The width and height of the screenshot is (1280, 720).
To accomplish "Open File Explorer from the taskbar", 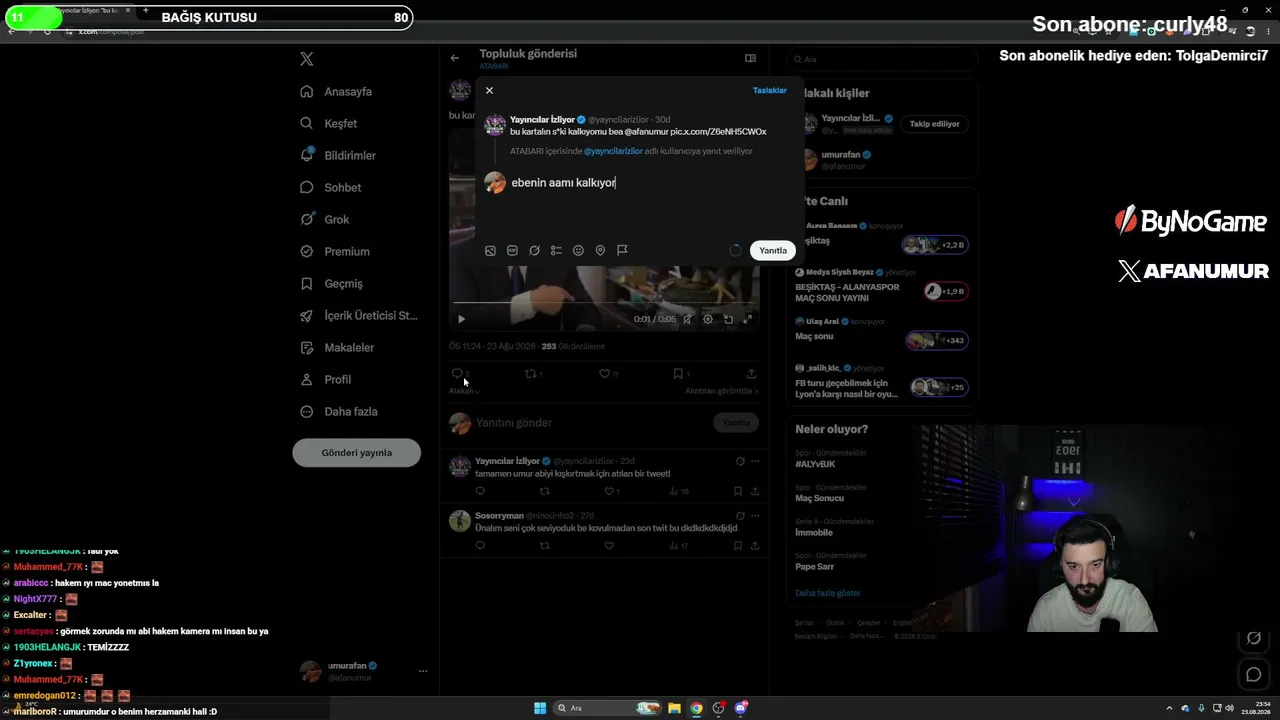I will (675, 708).
